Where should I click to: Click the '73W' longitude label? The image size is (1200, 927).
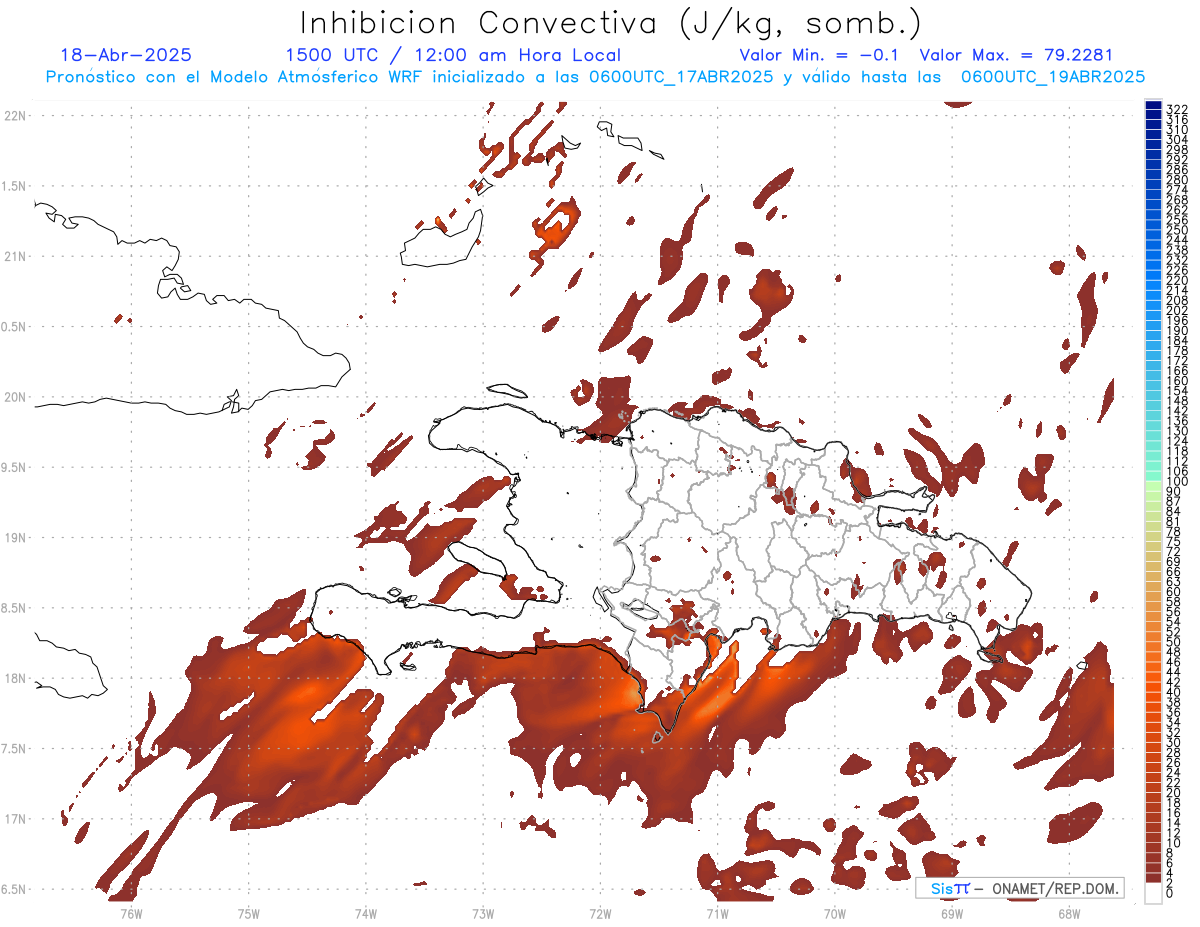483,913
